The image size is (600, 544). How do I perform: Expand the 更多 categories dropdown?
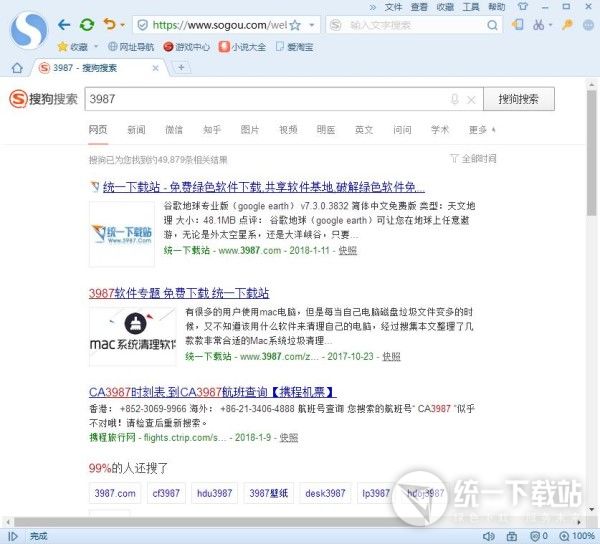point(482,130)
